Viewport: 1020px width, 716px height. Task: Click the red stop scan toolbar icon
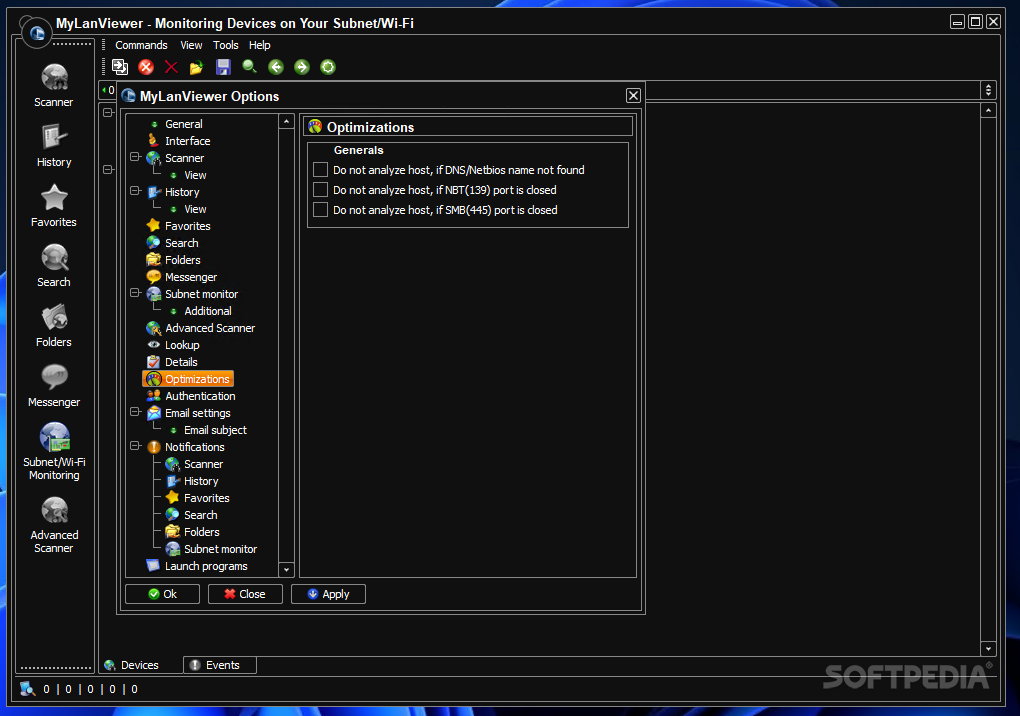pyautogui.click(x=146, y=67)
